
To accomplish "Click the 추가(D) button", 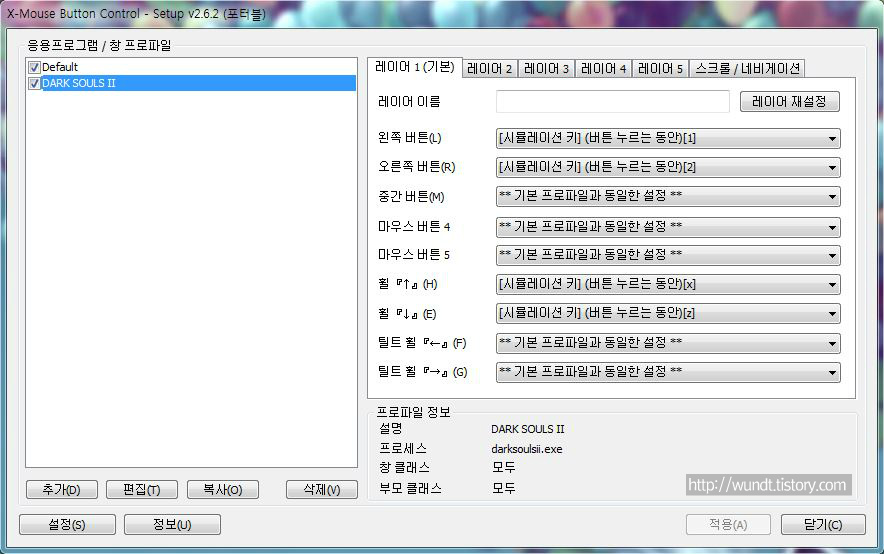I will coord(61,490).
